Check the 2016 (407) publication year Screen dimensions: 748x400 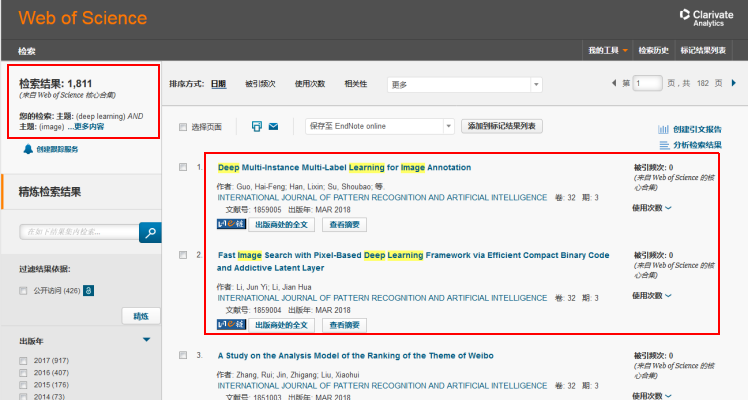point(23,373)
